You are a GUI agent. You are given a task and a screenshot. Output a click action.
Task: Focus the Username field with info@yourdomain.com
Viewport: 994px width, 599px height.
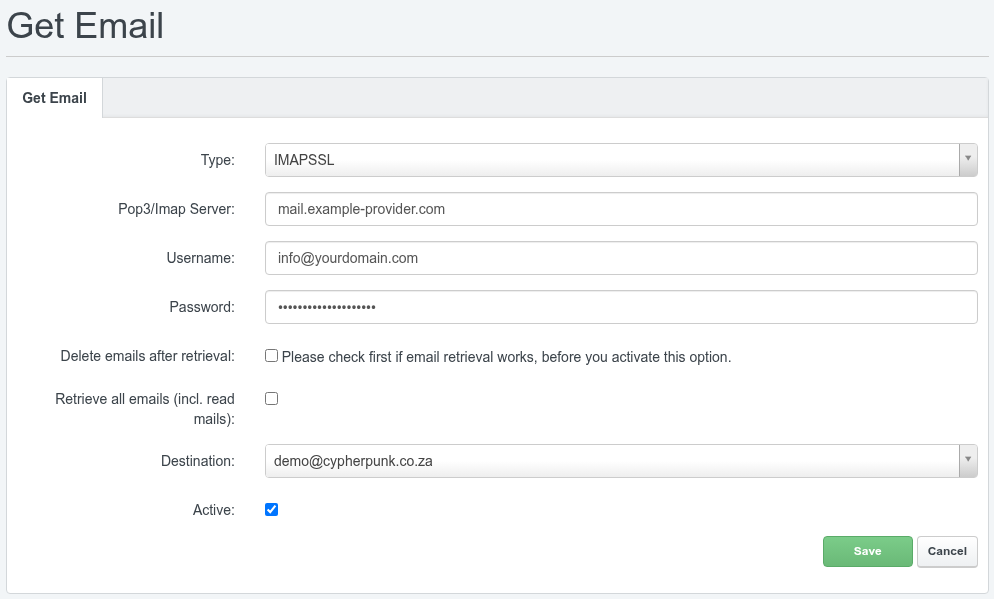click(621, 258)
